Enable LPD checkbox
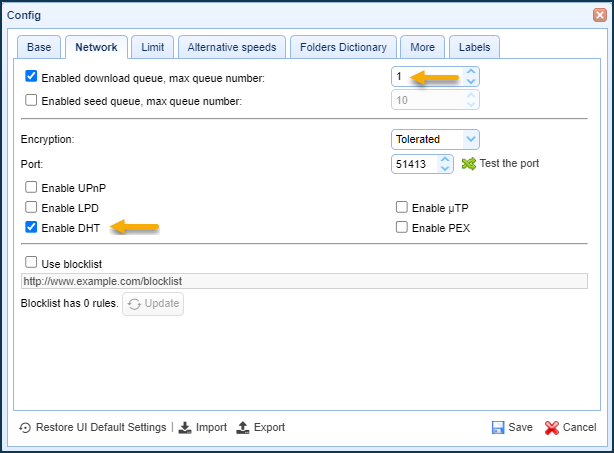The width and height of the screenshot is (614, 453). click(31, 207)
